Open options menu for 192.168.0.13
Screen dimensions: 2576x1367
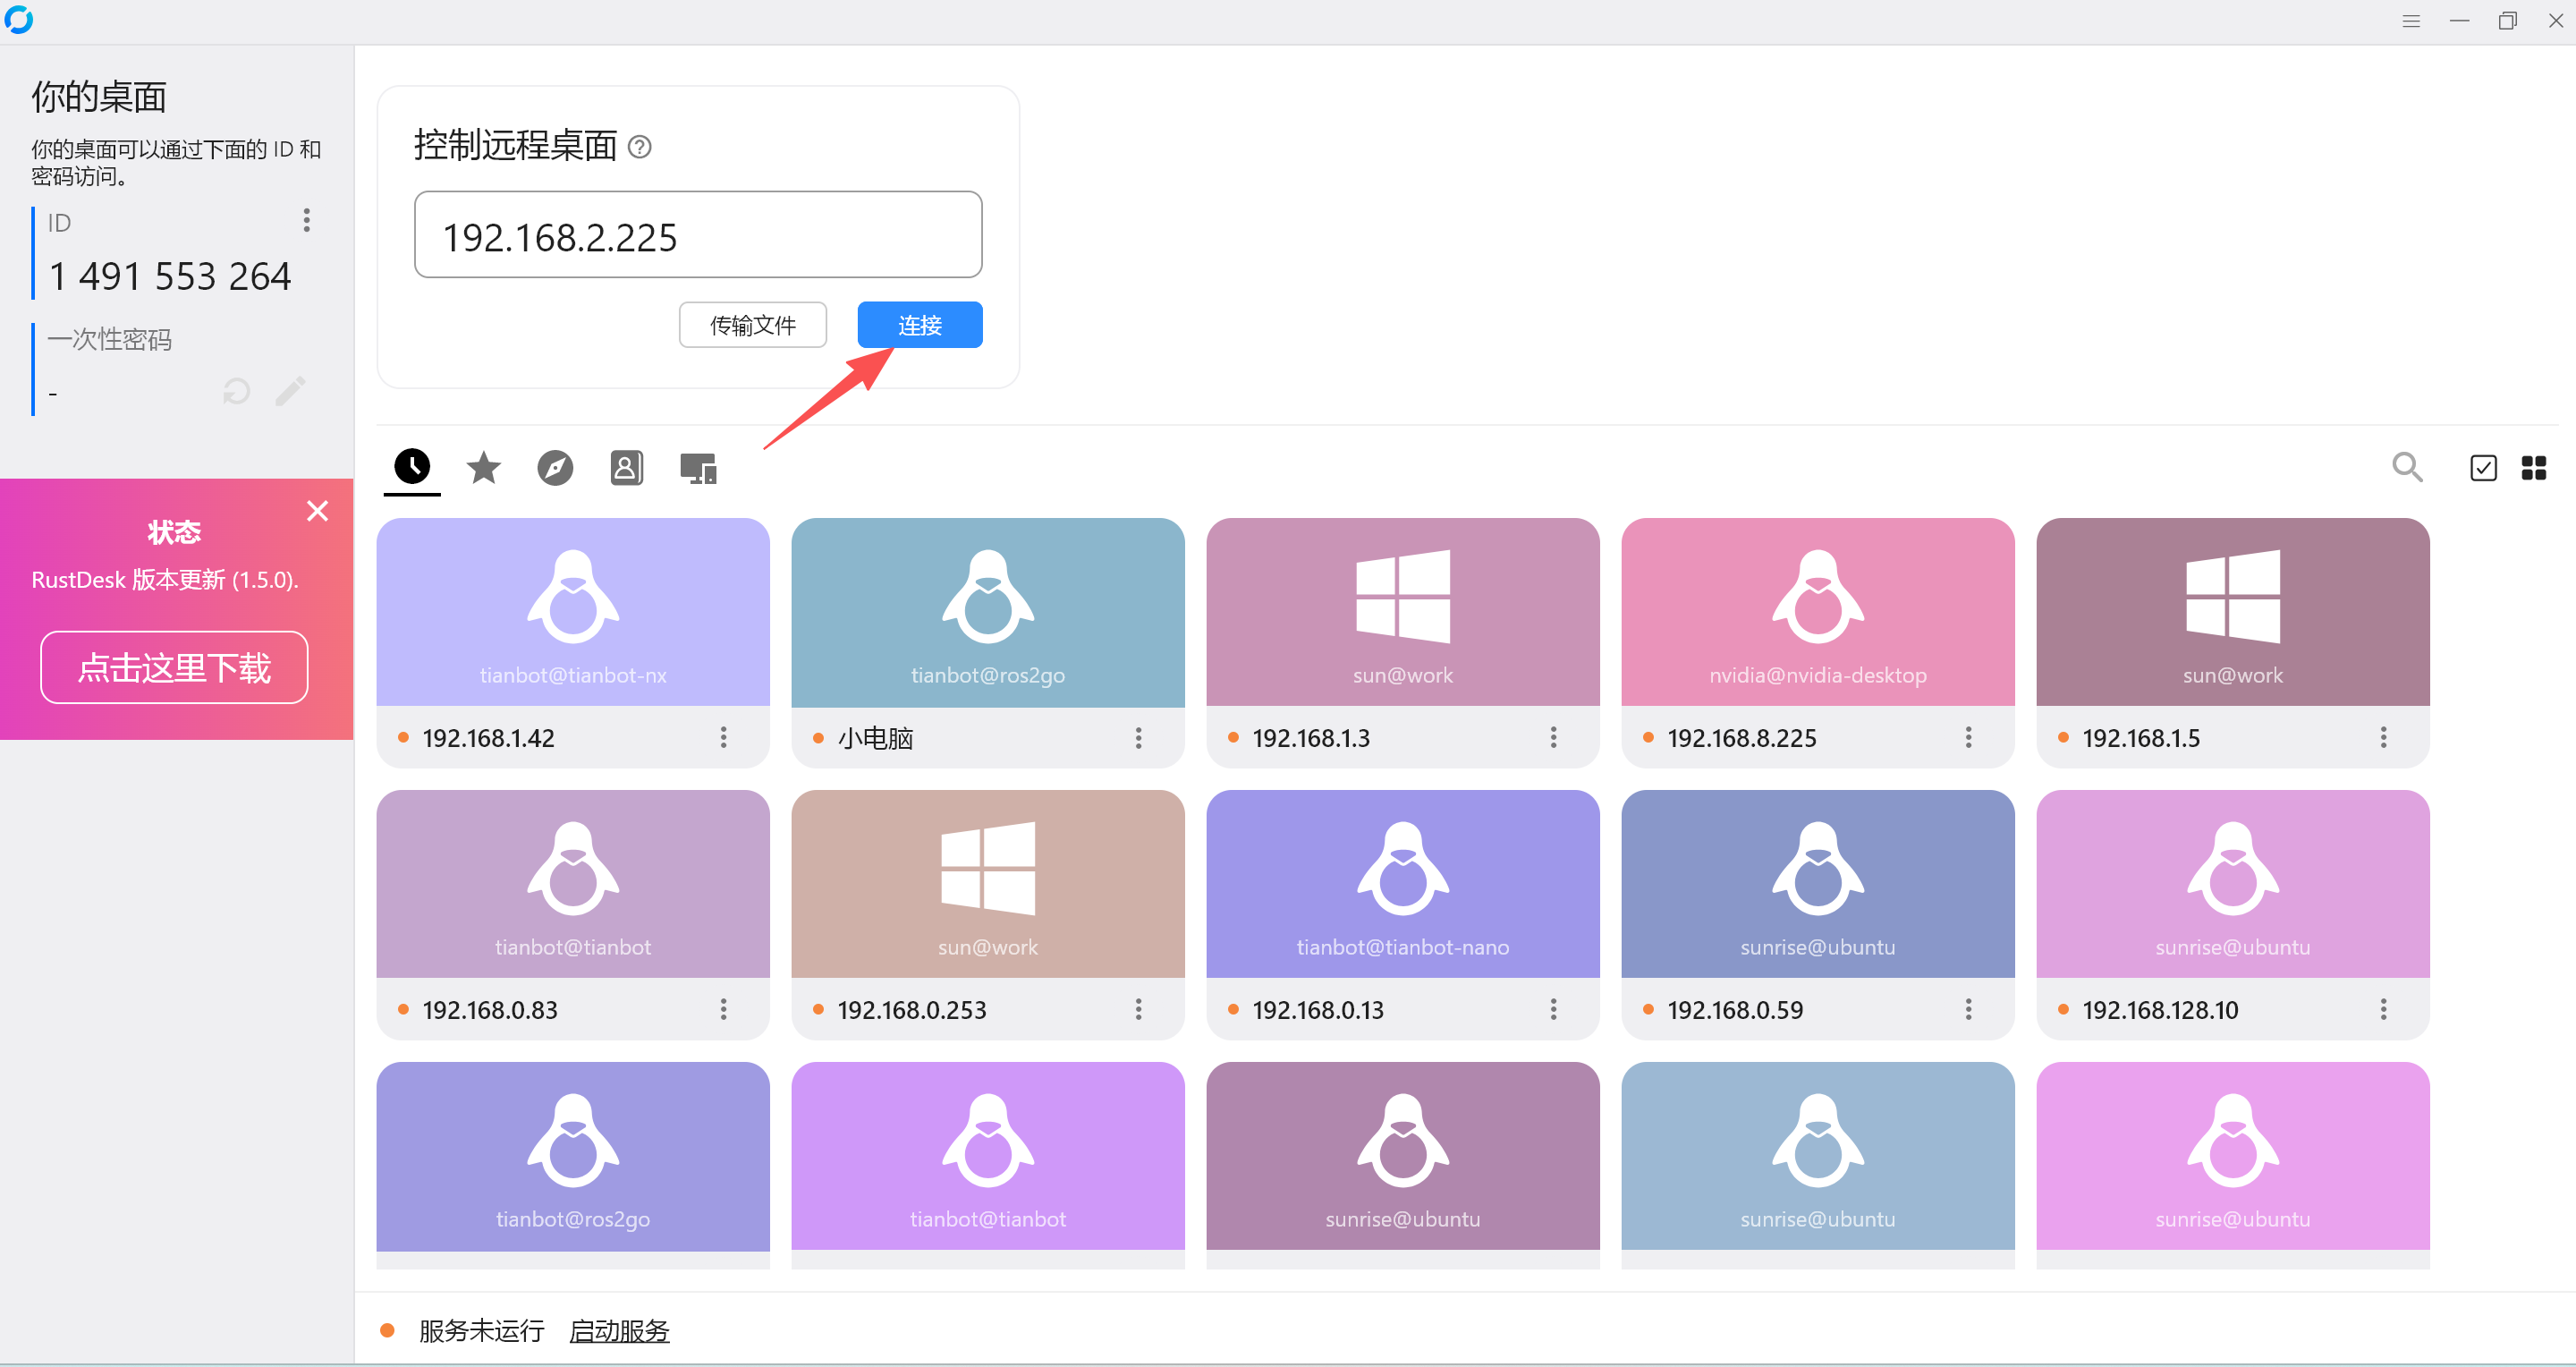tap(1553, 1009)
